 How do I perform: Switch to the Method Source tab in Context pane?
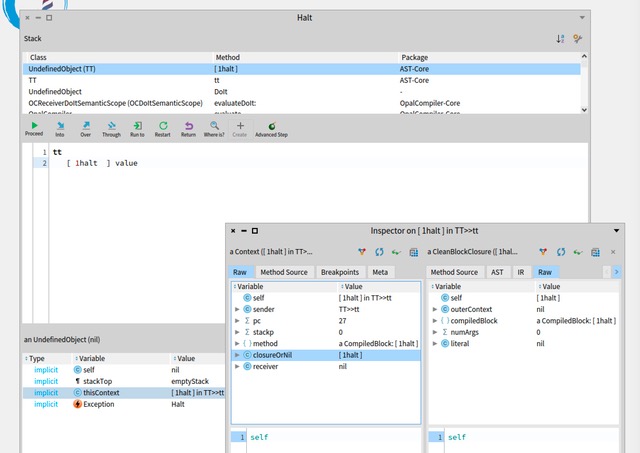pyautogui.click(x=284, y=272)
